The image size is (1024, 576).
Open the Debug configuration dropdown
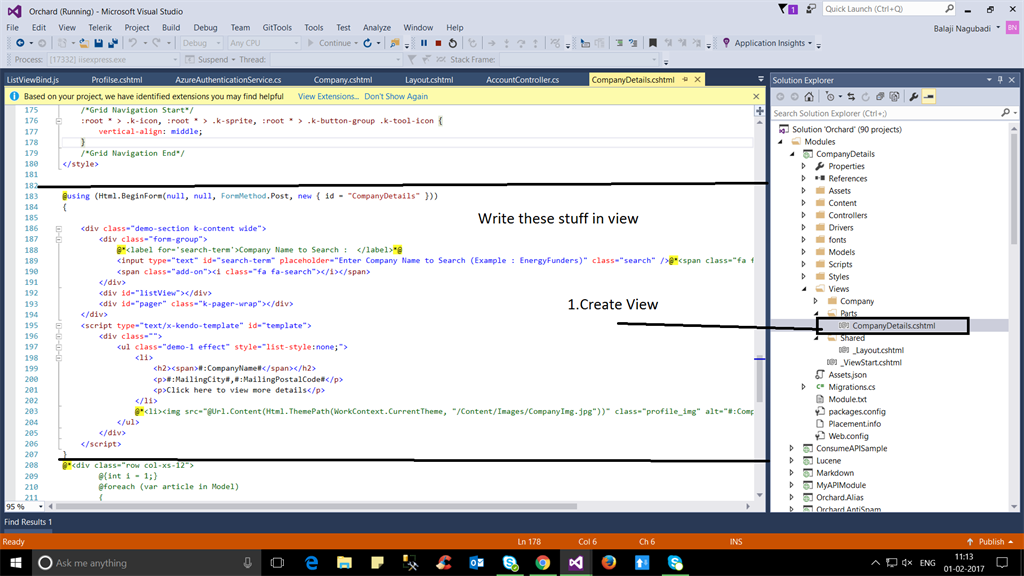(201, 43)
